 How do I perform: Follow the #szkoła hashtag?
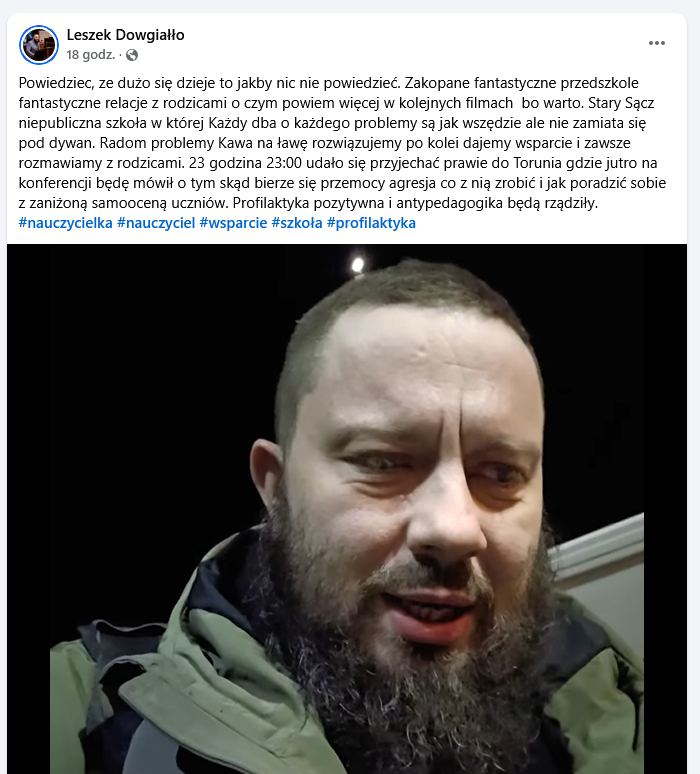click(297, 223)
